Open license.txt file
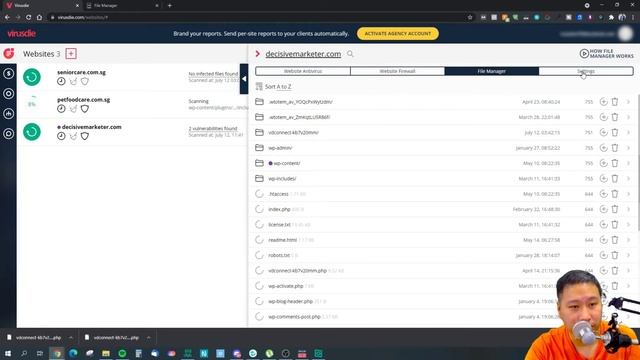 279,224
